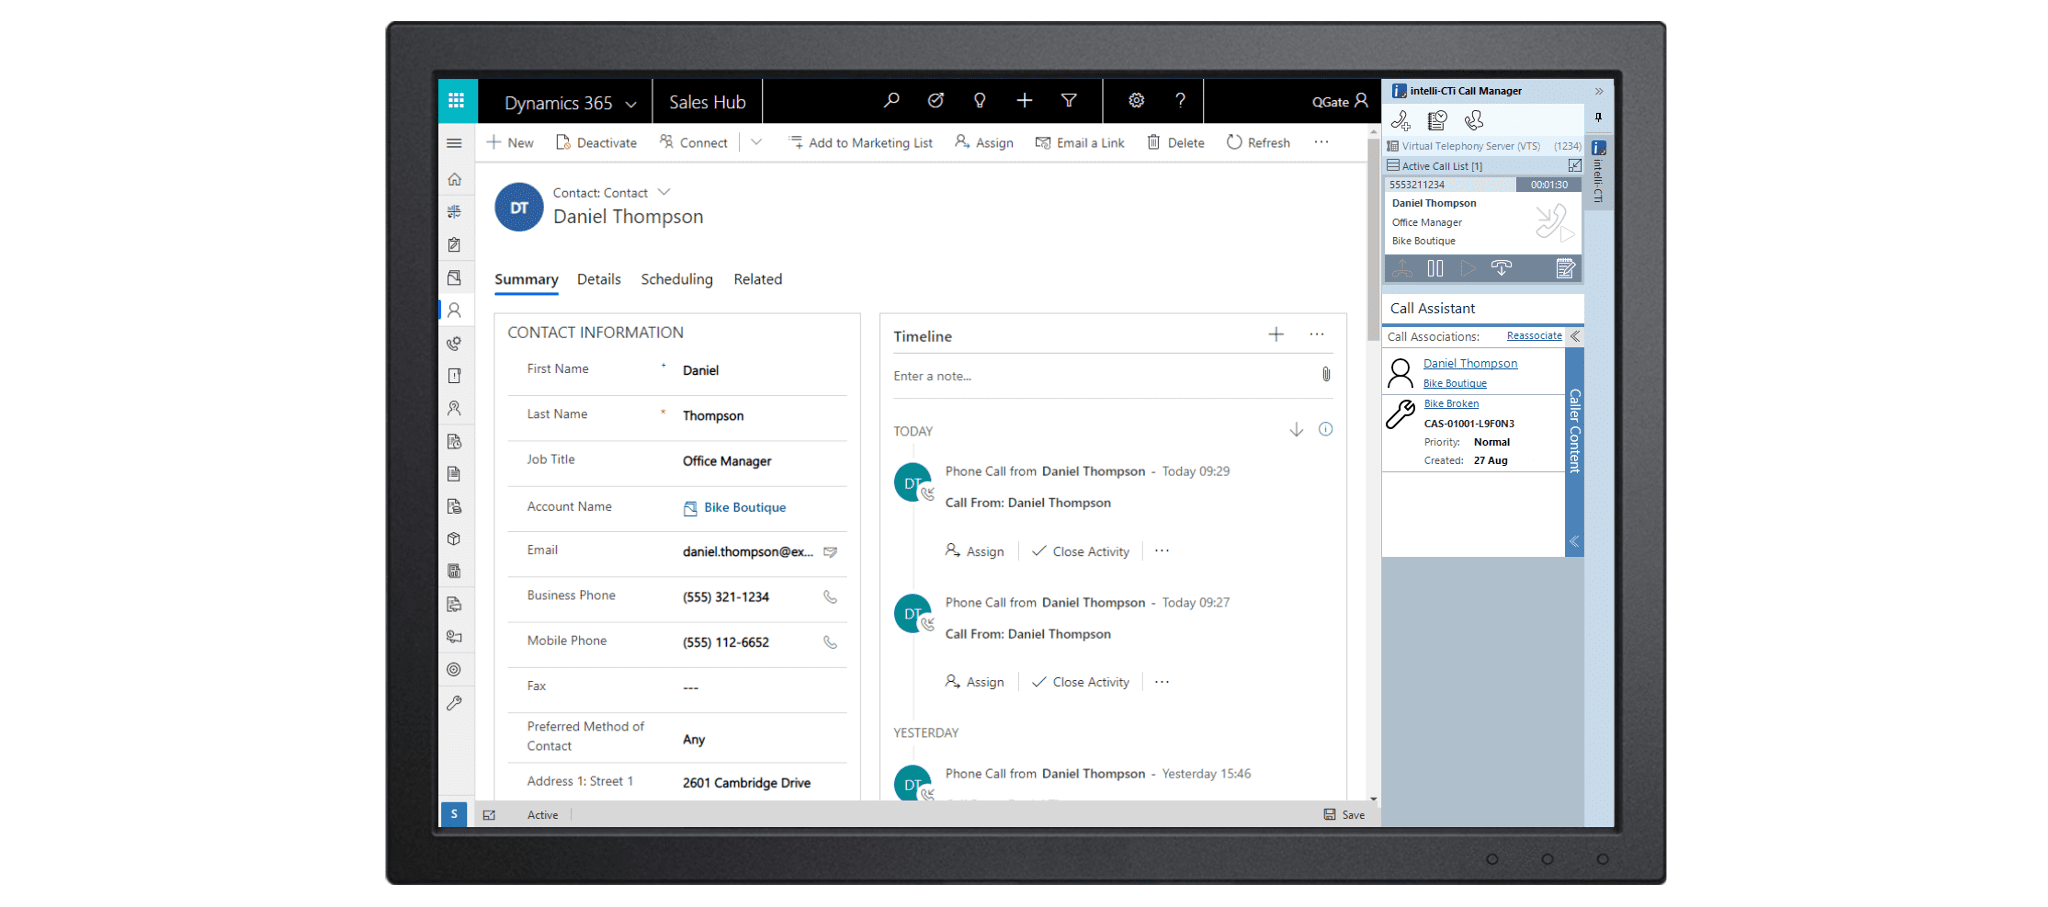Image resolution: width=2048 pixels, height=907 pixels.
Task: Expand the Dynamics 365 app dropdown
Action: coord(631,104)
